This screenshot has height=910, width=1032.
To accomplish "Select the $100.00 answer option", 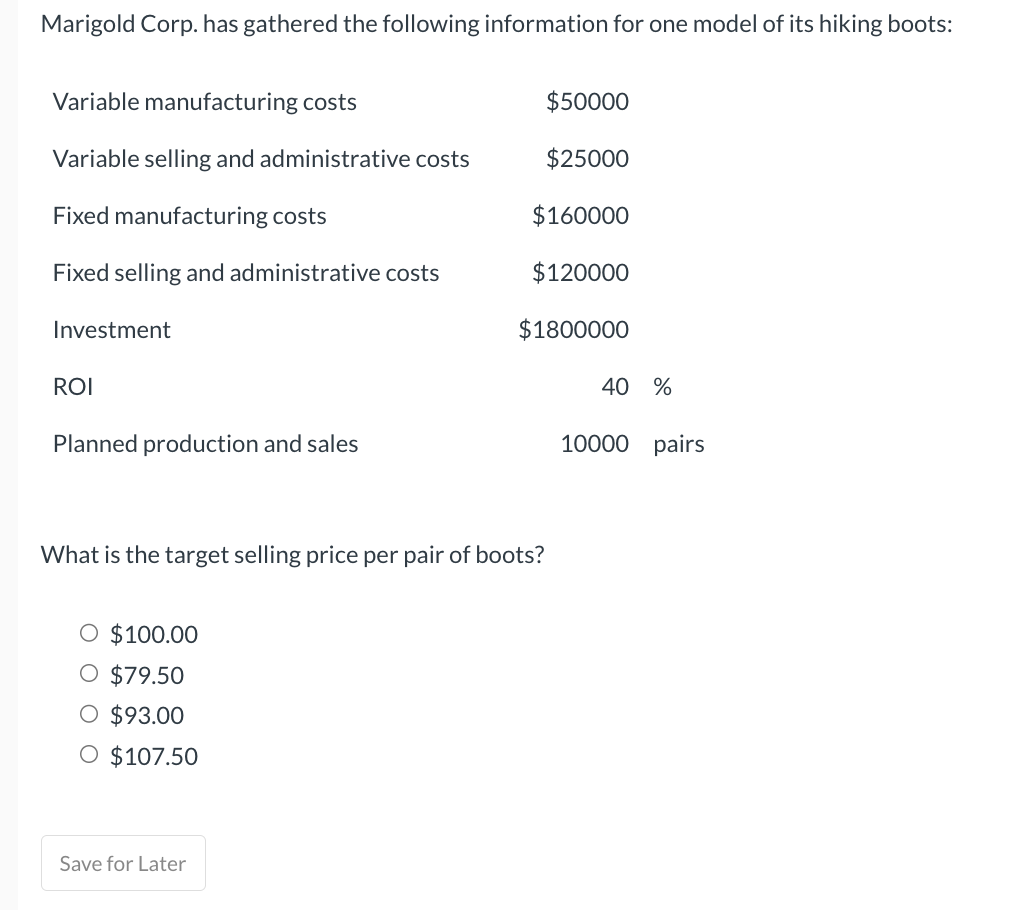I will coord(89,631).
